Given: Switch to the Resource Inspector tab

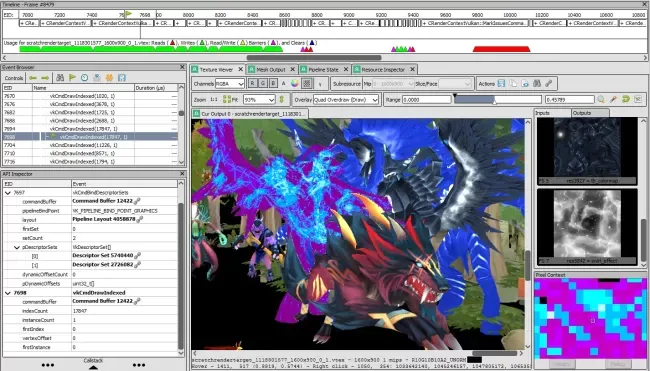Looking at the screenshot, I should click(x=383, y=70).
